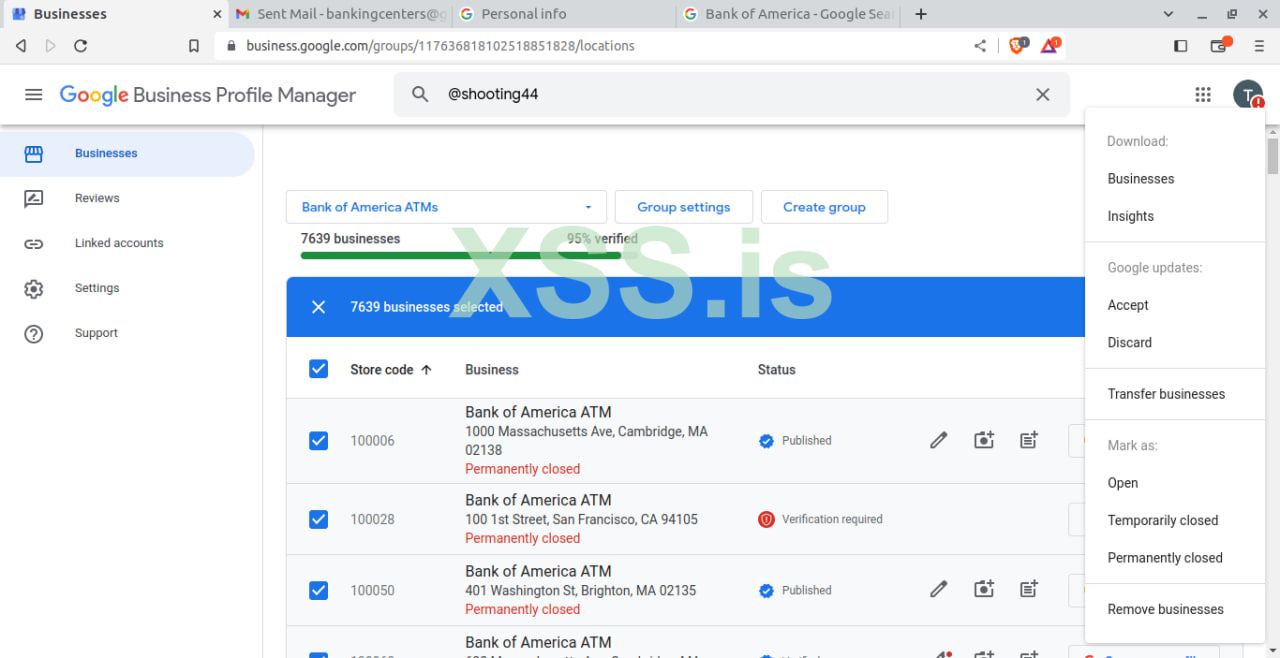
Task: Toggle the browser sidebar panel icon
Action: coord(1180,45)
